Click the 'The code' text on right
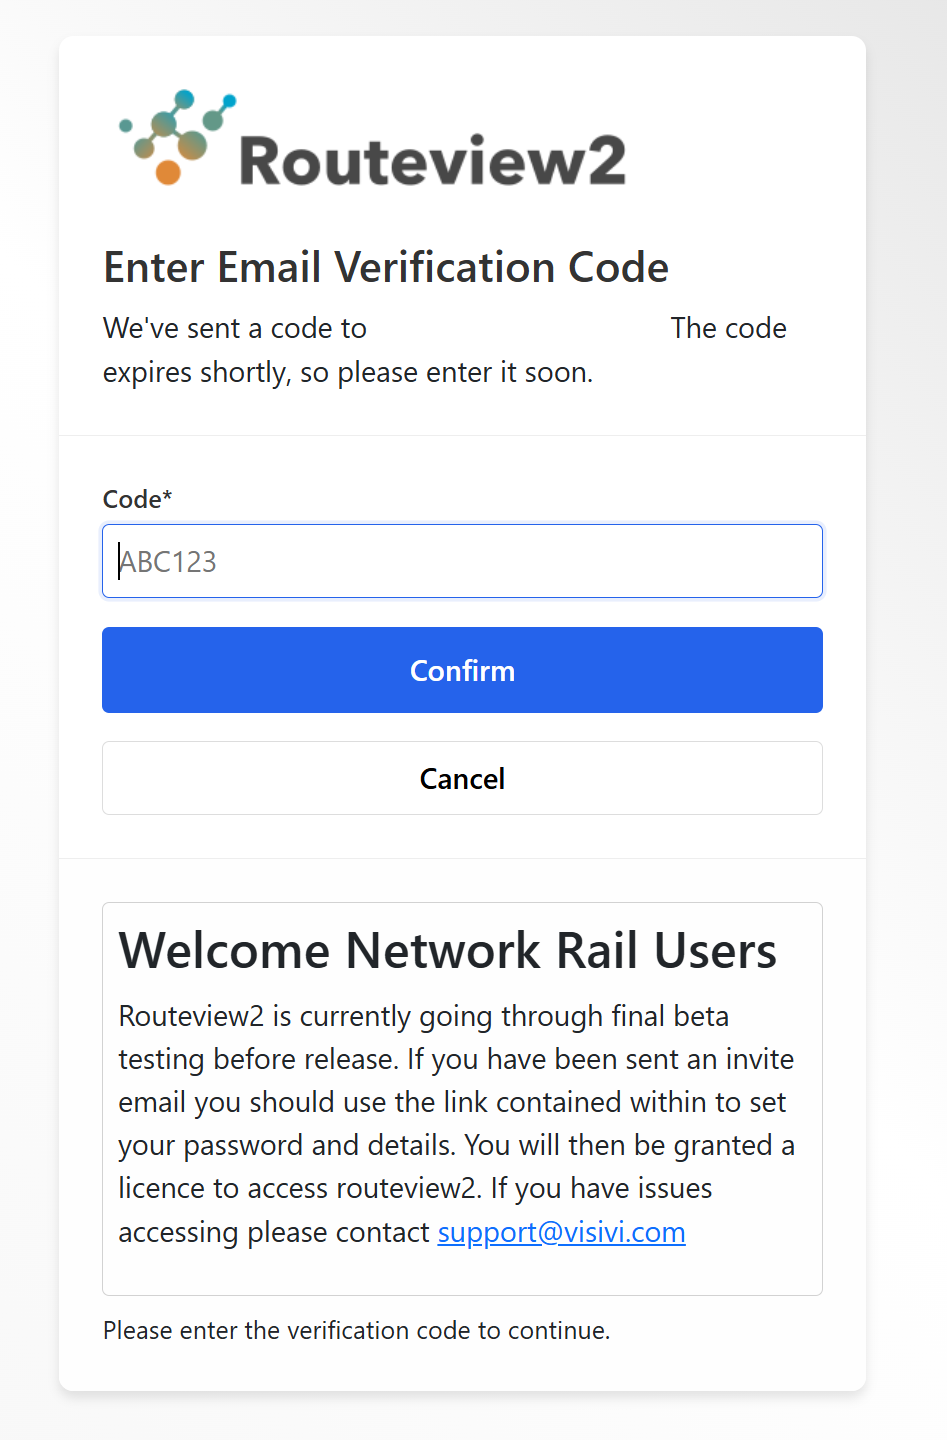Image resolution: width=947 pixels, height=1440 pixels. [x=728, y=329]
